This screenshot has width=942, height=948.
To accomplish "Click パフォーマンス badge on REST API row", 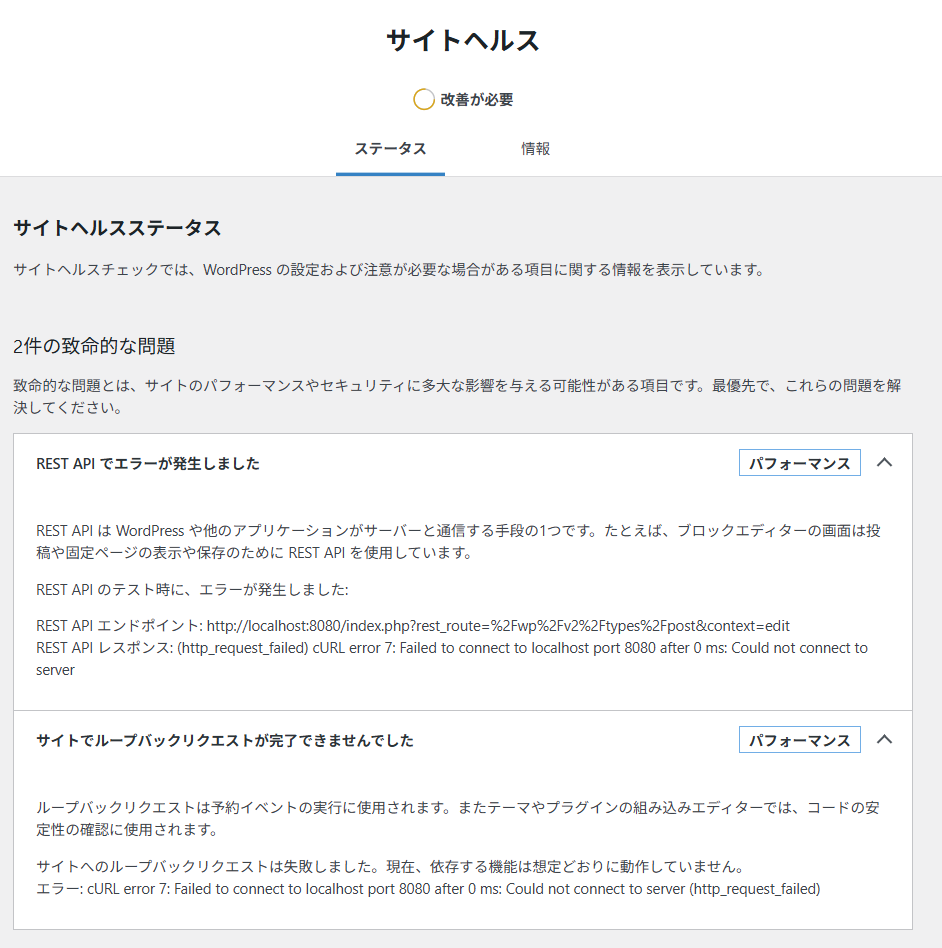I will pos(799,464).
